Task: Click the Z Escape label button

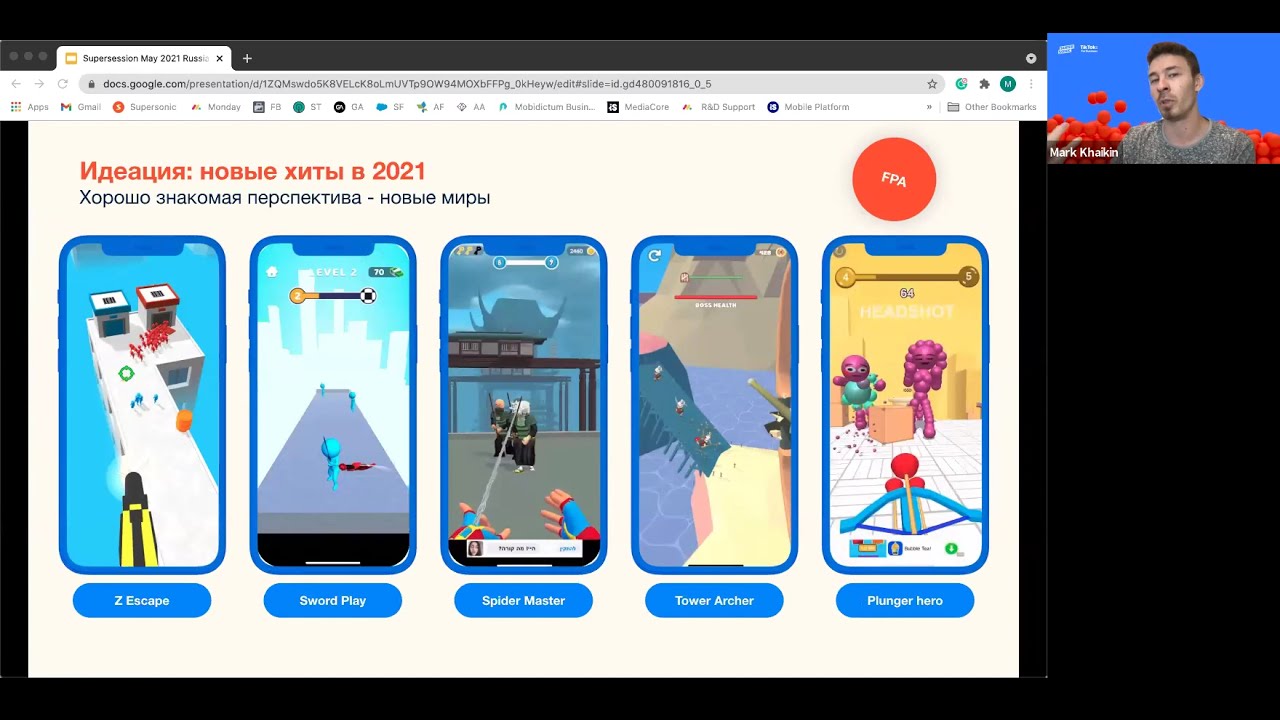Action: pos(142,600)
